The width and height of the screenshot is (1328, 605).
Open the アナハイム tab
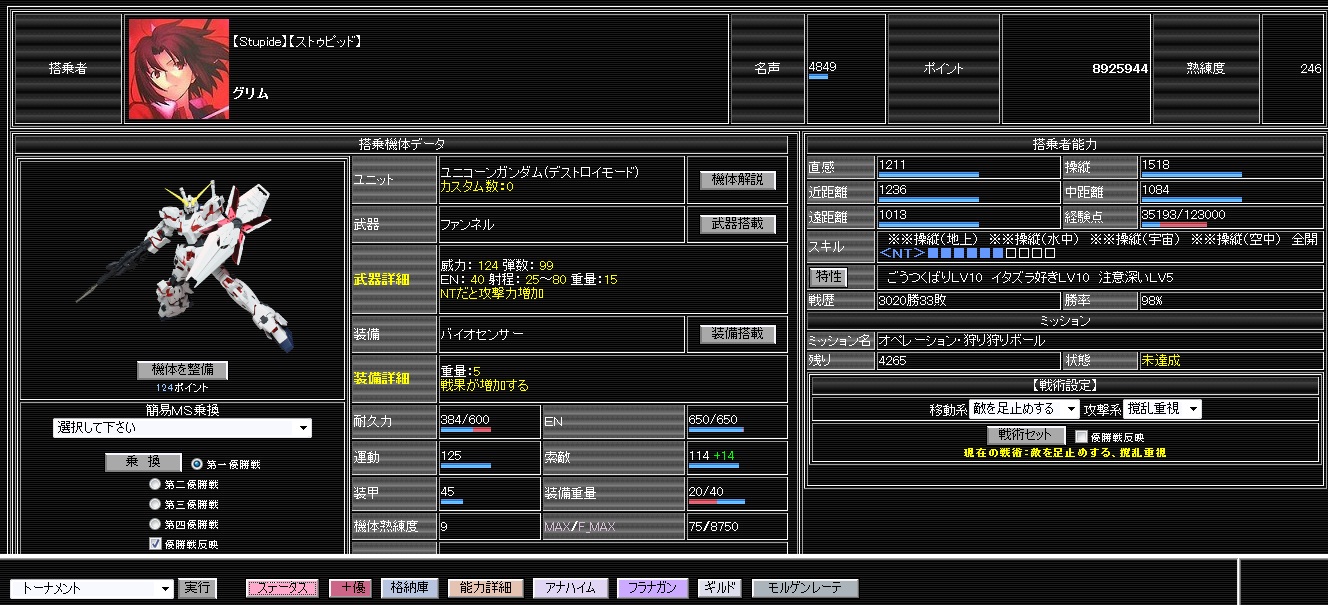(570, 589)
